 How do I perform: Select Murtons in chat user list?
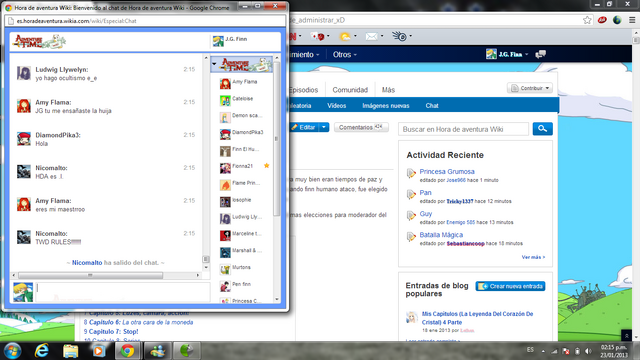[241, 269]
